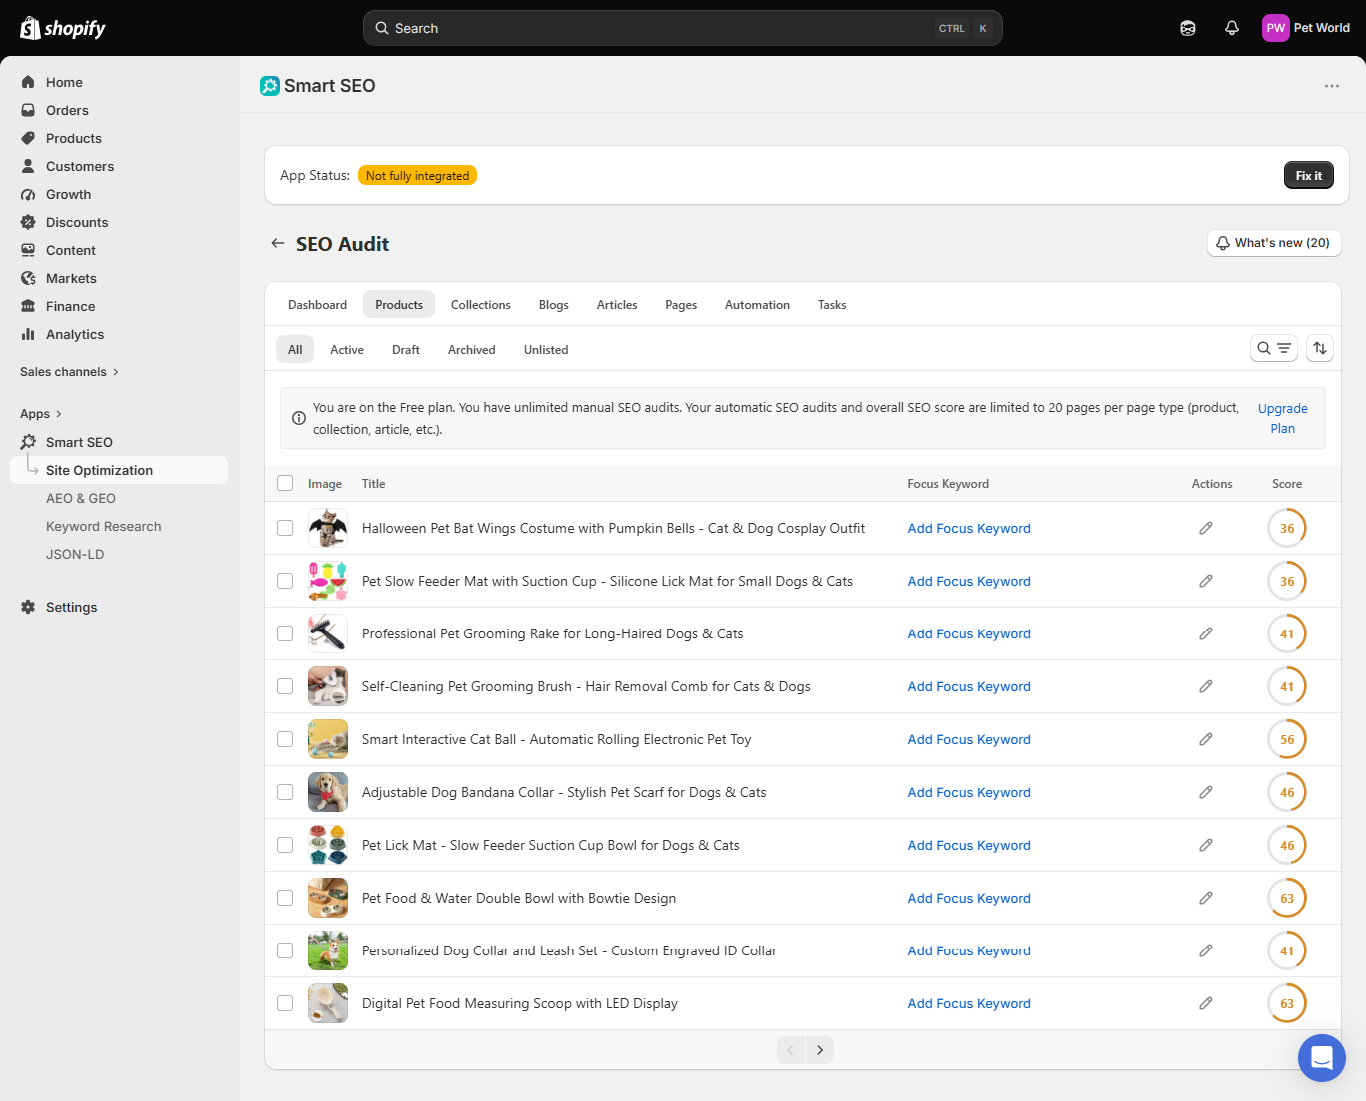Select the Pet Lick Mat checkbox
Image resolution: width=1366 pixels, height=1101 pixels.
pyautogui.click(x=285, y=845)
